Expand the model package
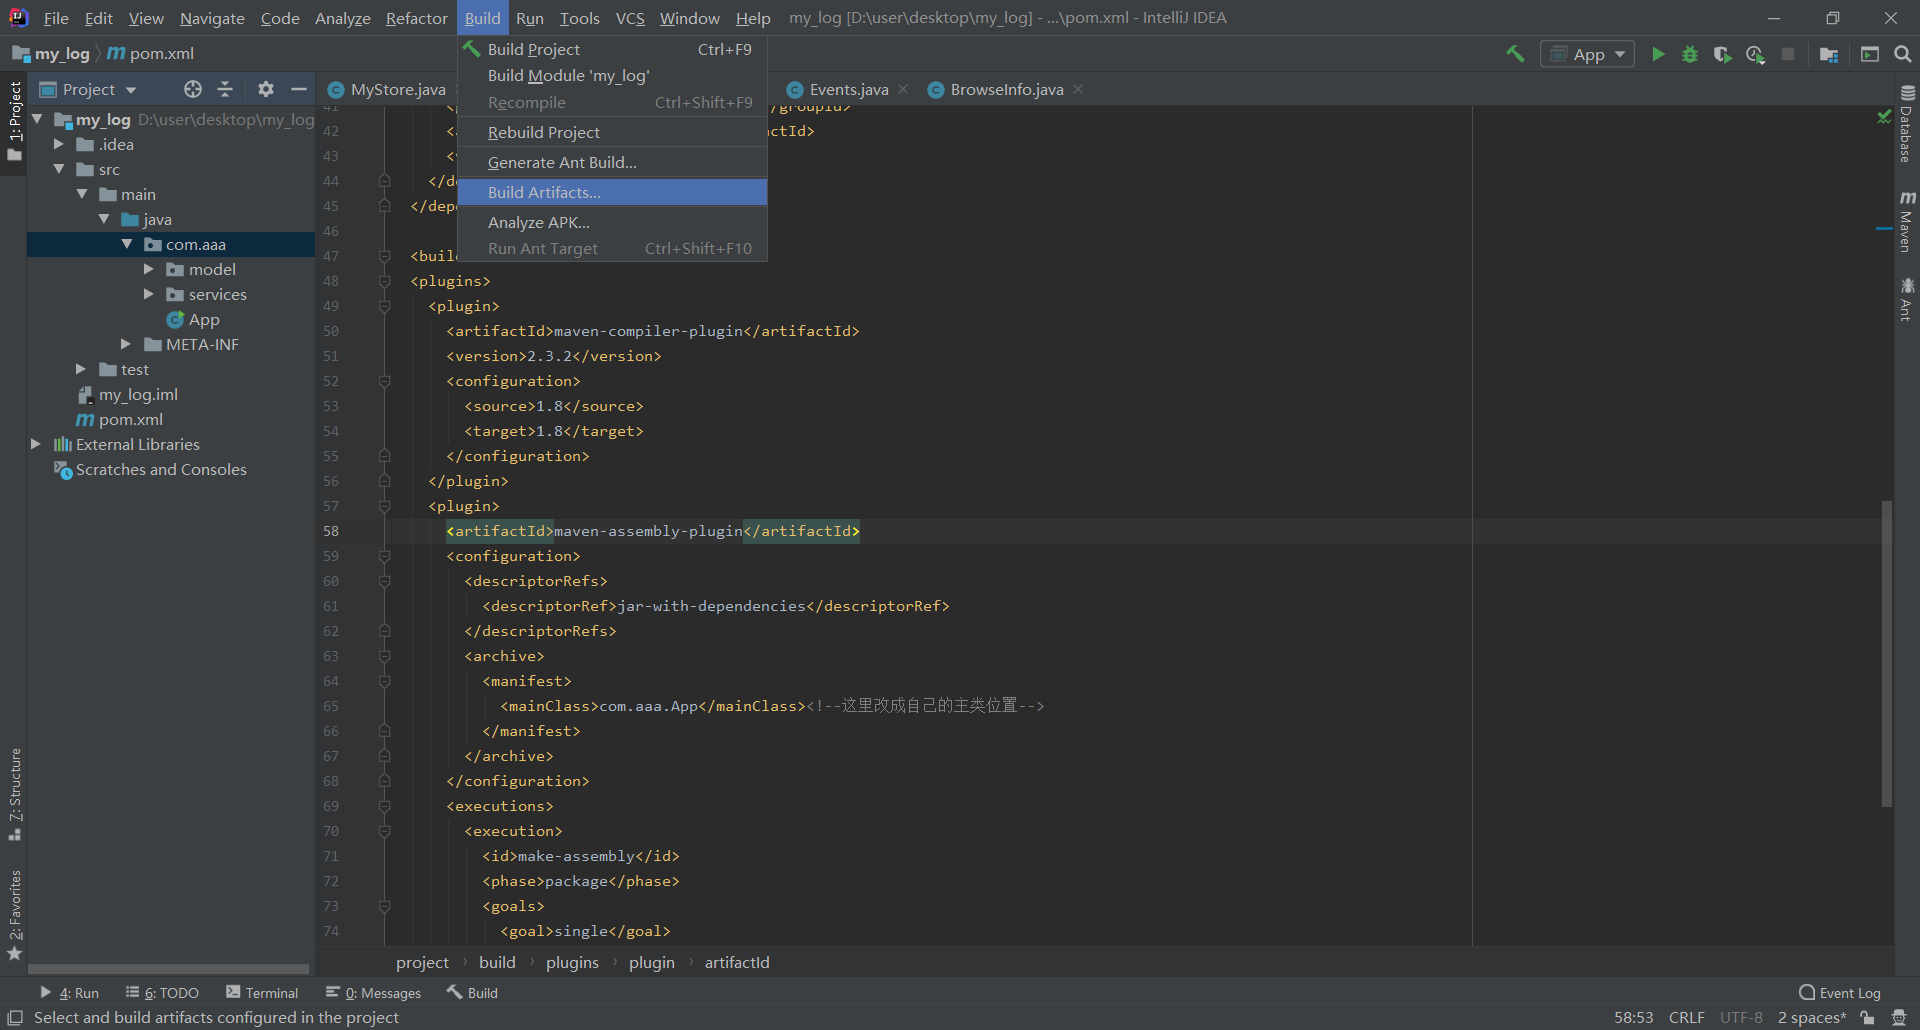This screenshot has width=1920, height=1030. [x=149, y=269]
